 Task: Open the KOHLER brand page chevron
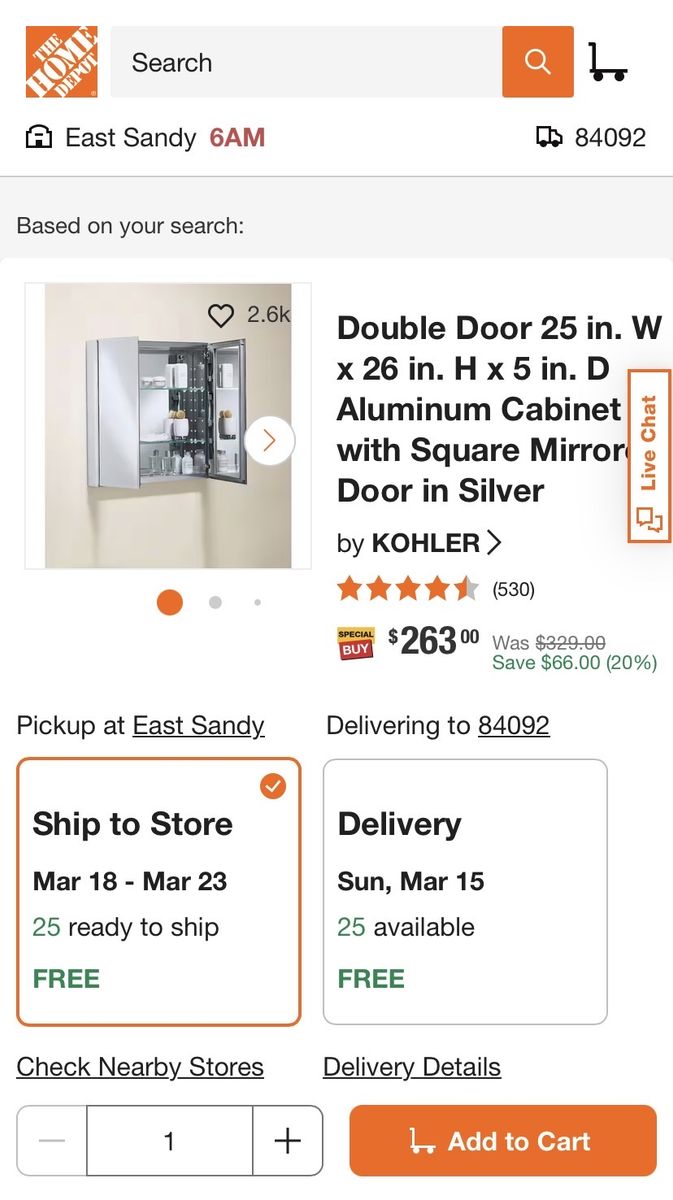coord(494,543)
